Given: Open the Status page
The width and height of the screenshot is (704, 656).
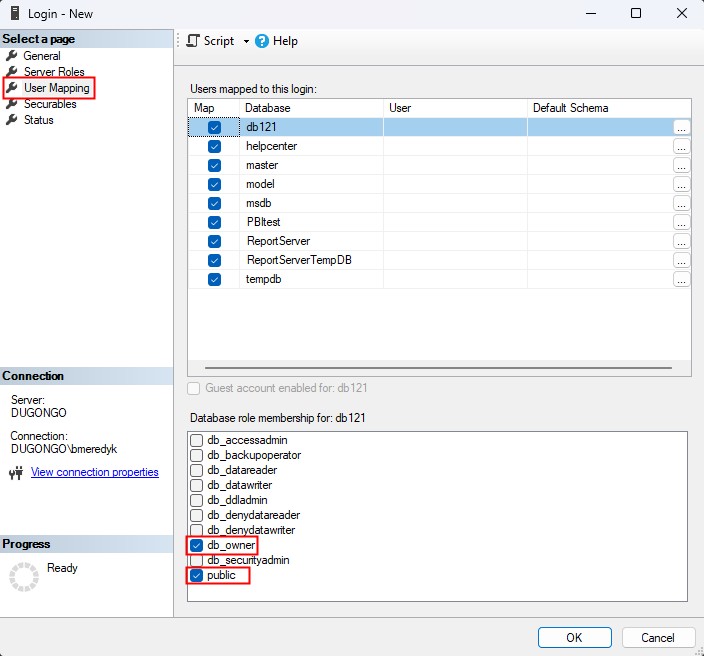Looking at the screenshot, I should [39, 120].
